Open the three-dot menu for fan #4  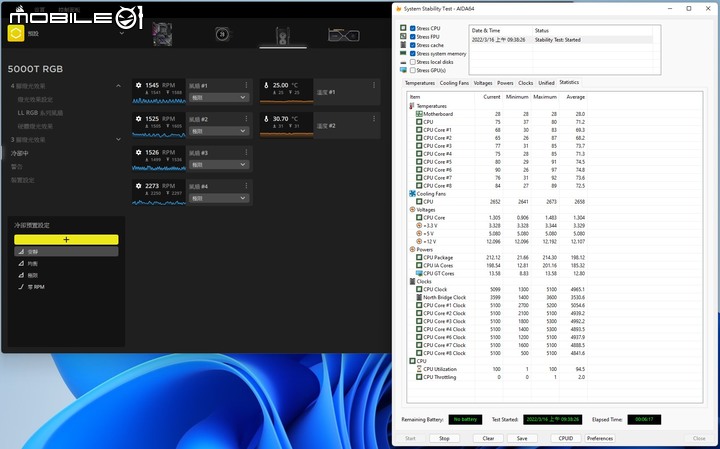pyautogui.click(x=247, y=185)
